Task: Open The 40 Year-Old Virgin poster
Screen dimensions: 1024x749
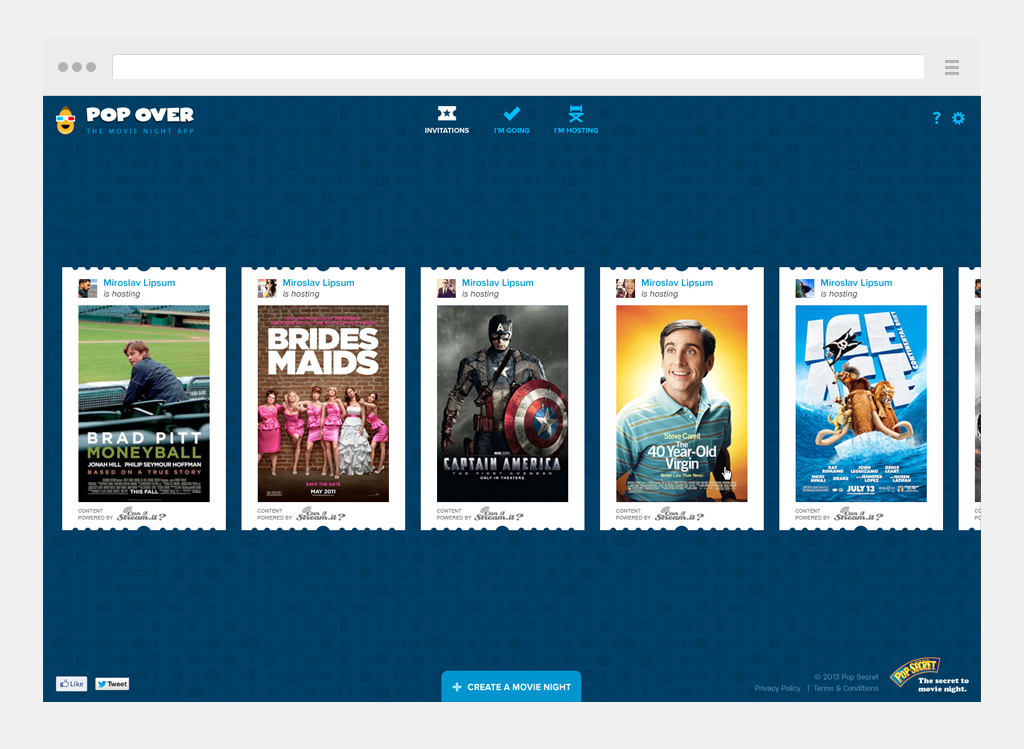Action: click(681, 403)
